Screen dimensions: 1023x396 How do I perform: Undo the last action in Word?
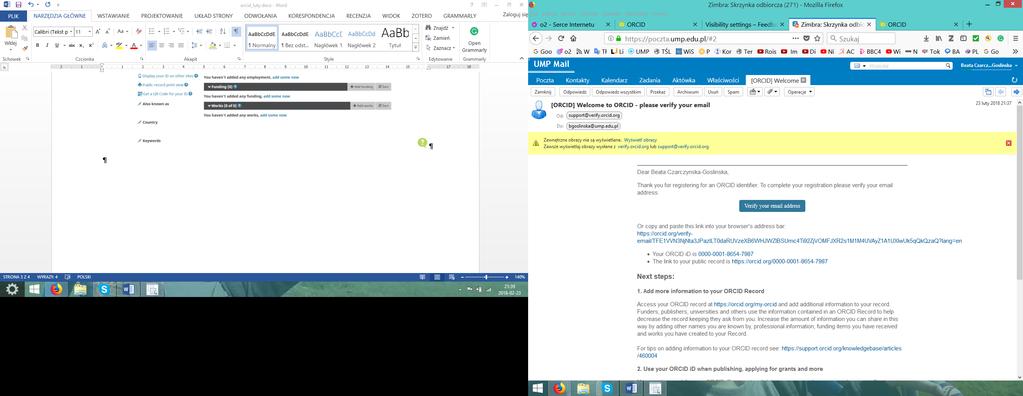point(30,4)
